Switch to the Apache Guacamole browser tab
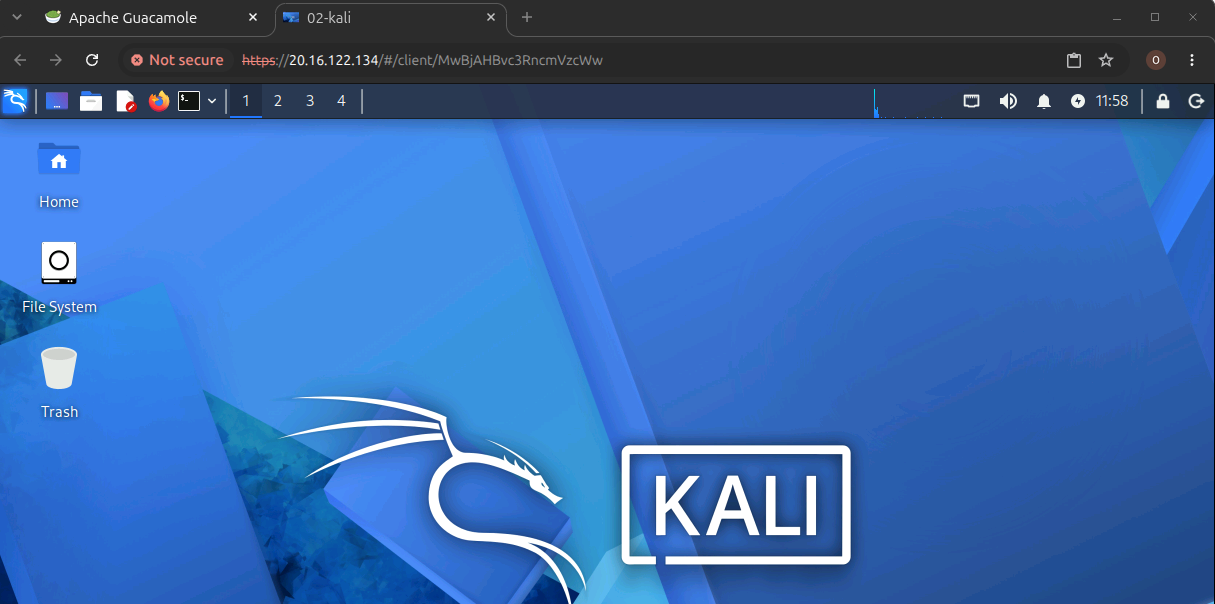 click(133, 18)
